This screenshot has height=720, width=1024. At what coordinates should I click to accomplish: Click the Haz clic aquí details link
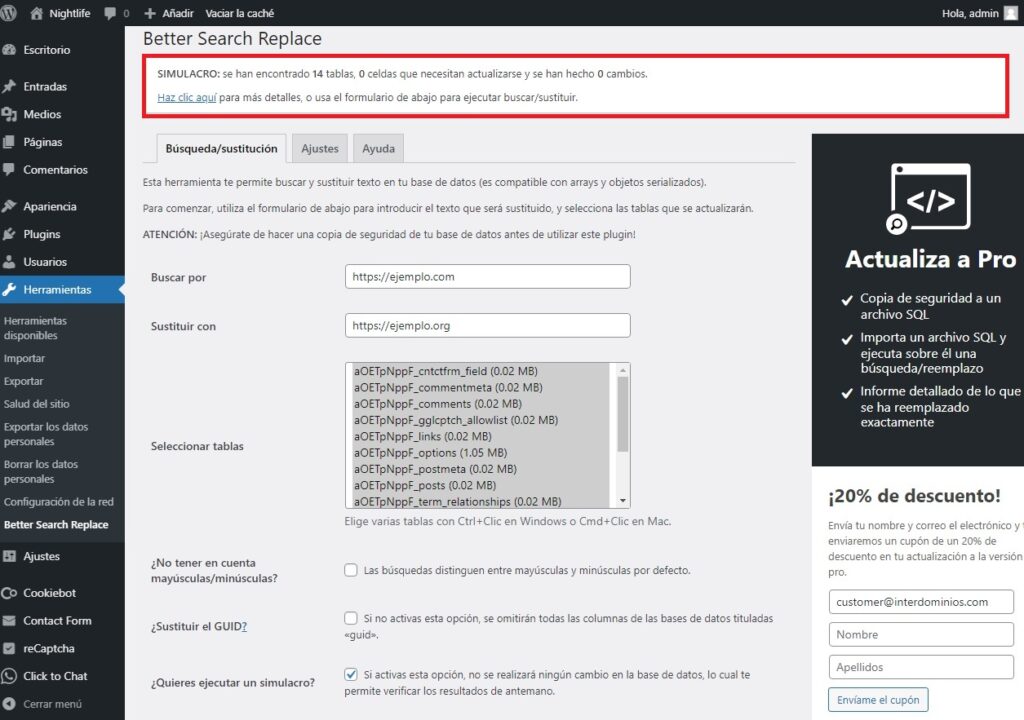pos(187,97)
